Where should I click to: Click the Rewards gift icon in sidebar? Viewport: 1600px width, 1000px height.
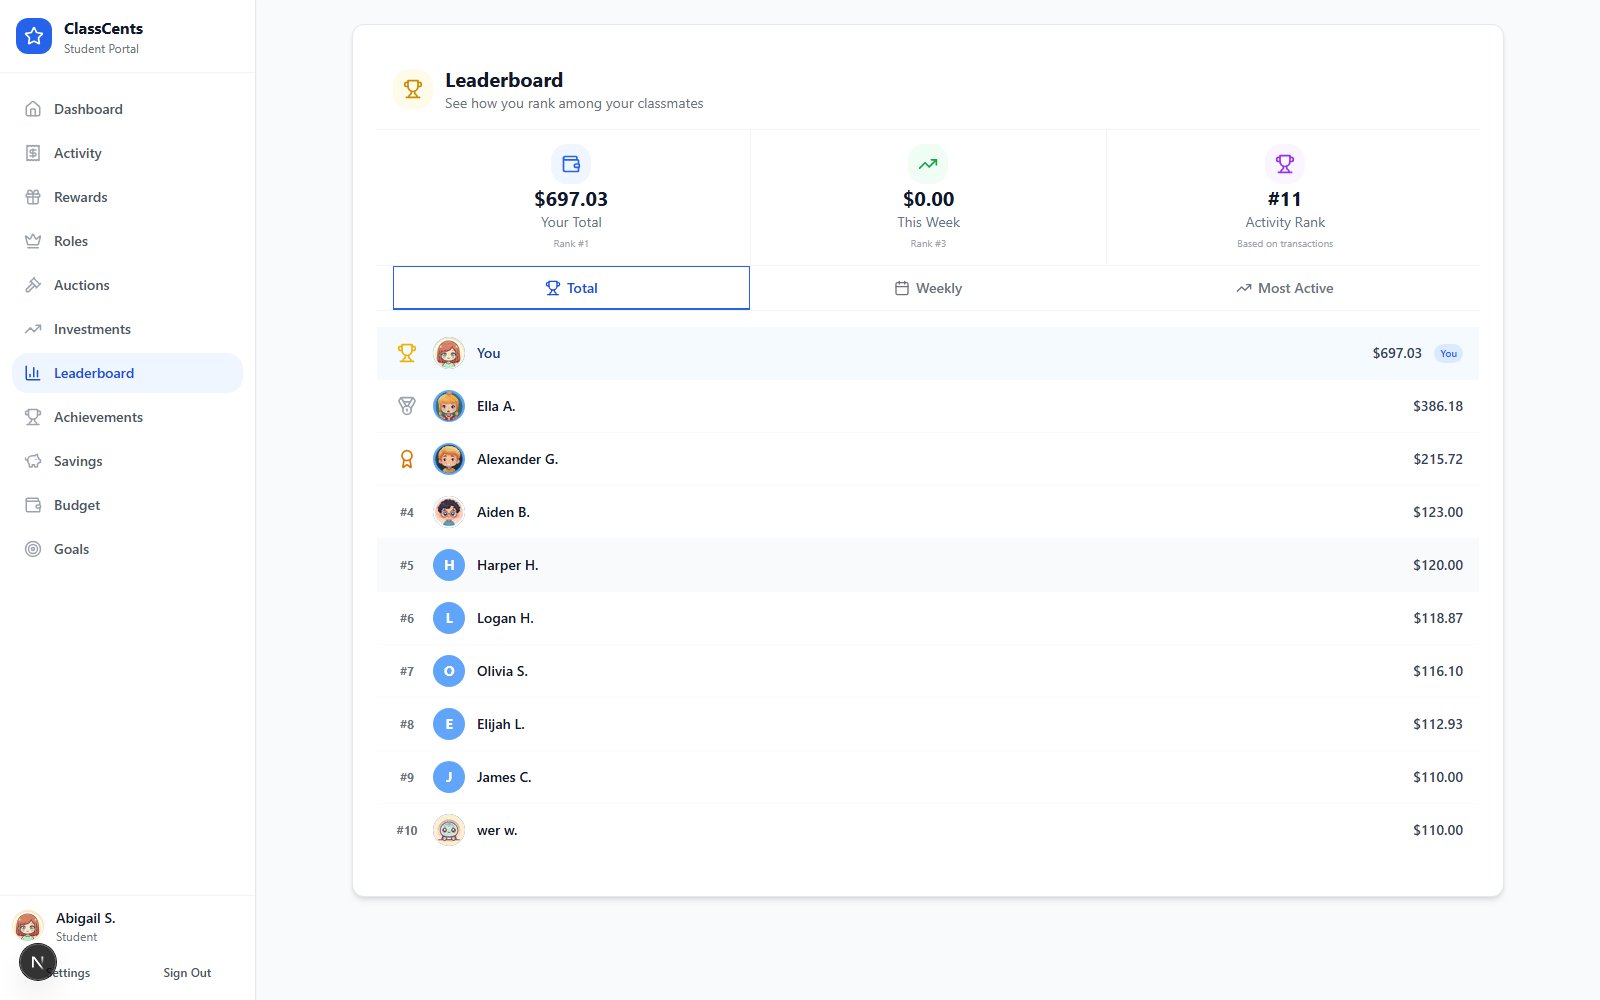[x=33, y=197]
